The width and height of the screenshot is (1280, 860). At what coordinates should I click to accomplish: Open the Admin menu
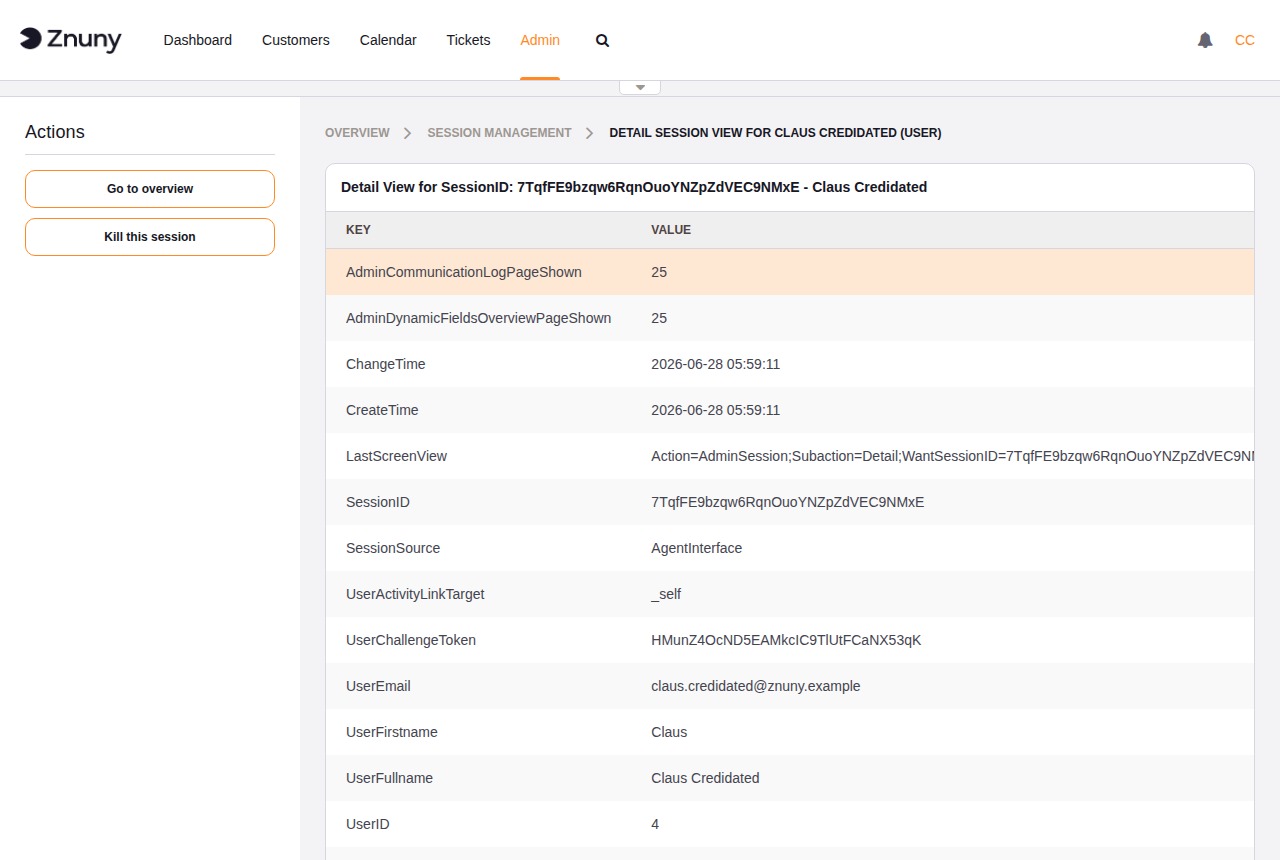pyautogui.click(x=540, y=40)
